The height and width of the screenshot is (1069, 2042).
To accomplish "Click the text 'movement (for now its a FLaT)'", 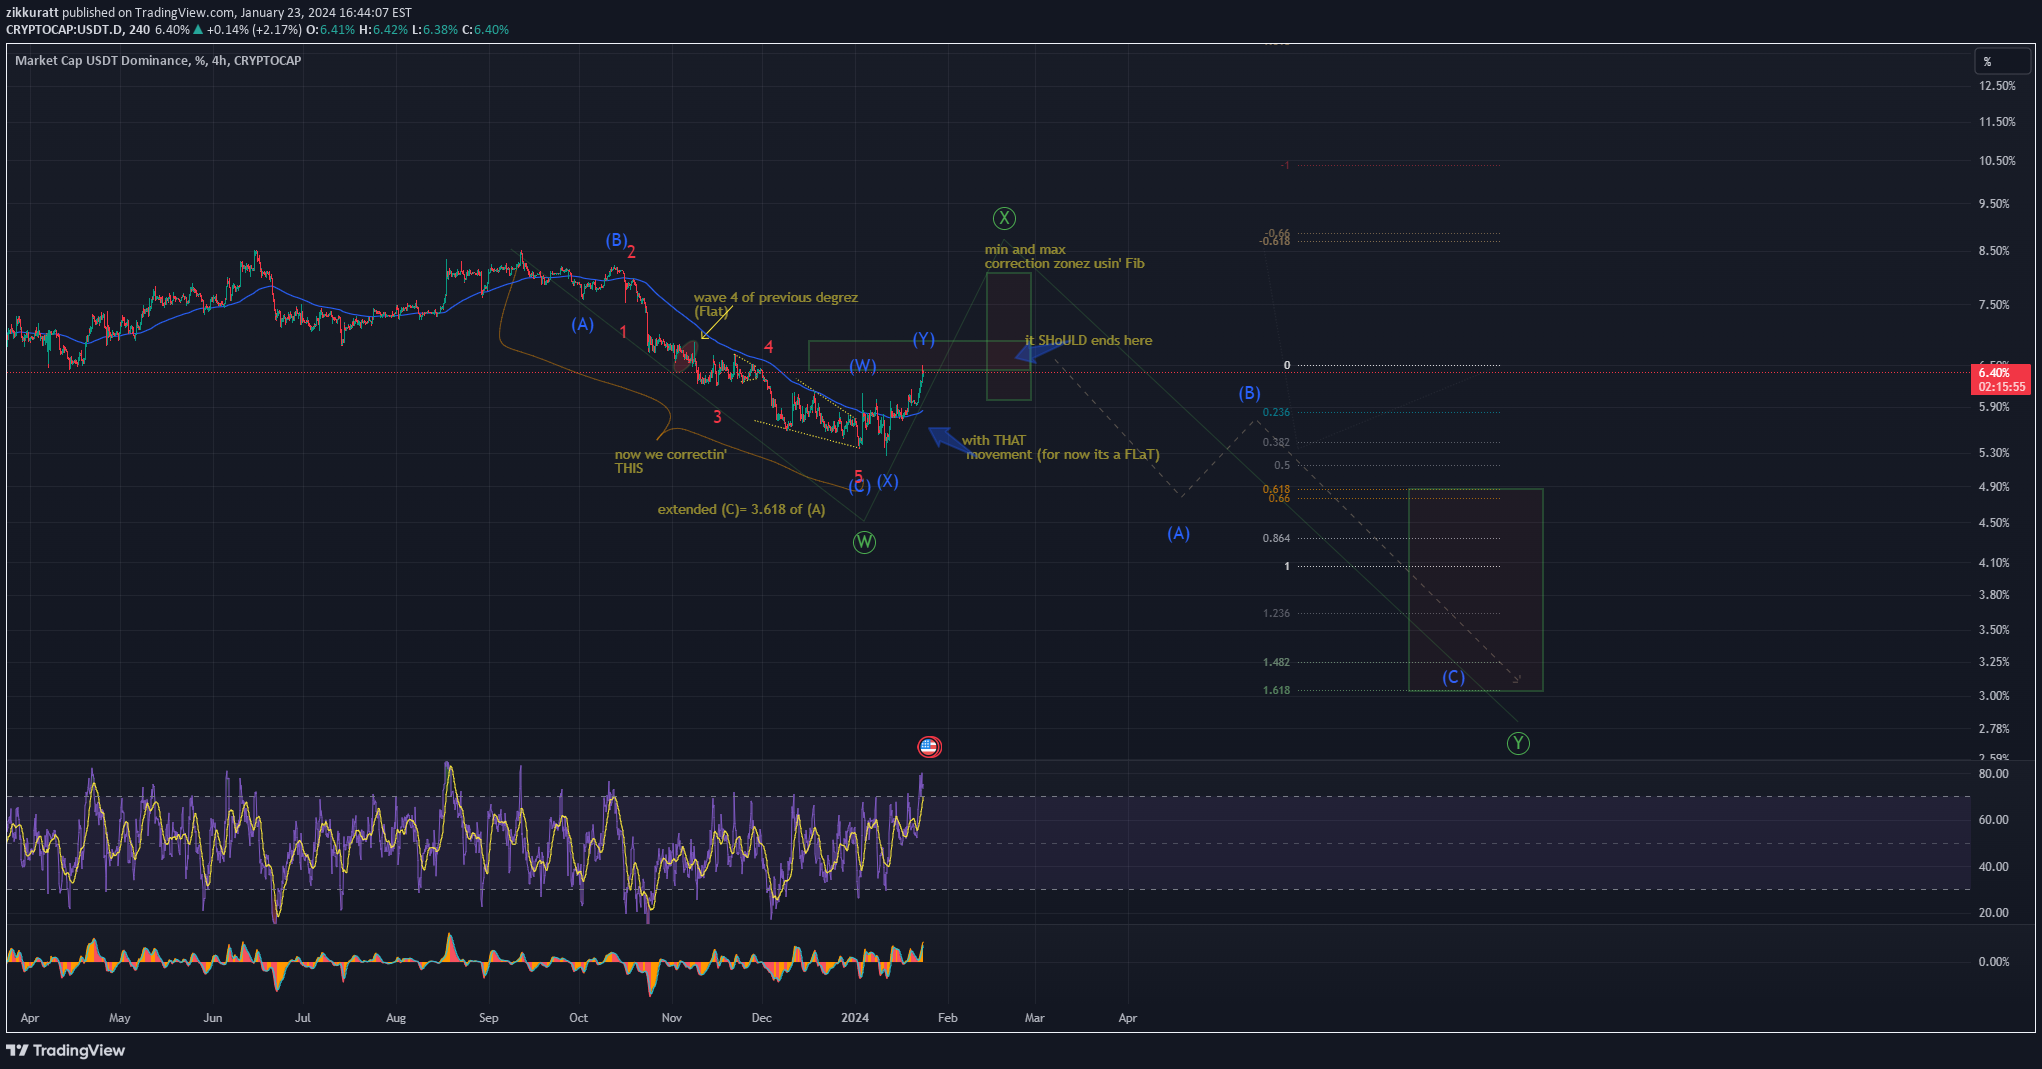I will coord(1063,455).
